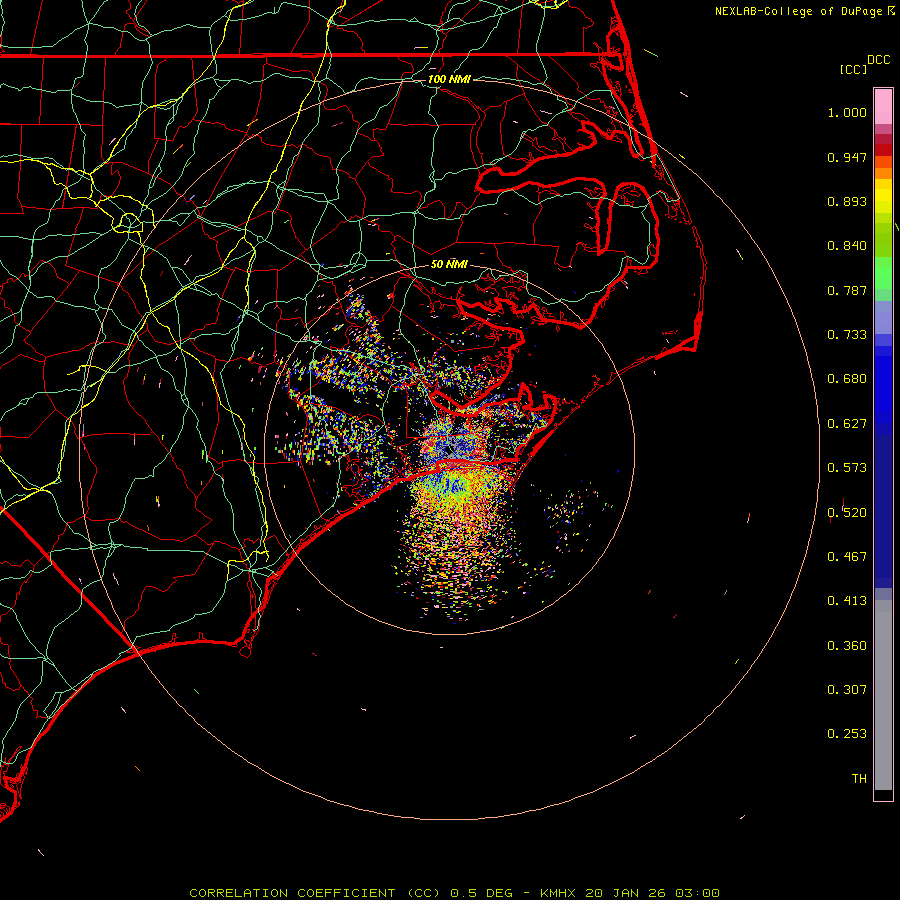Click the 0.947 scale value

pyautogui.click(x=847, y=158)
